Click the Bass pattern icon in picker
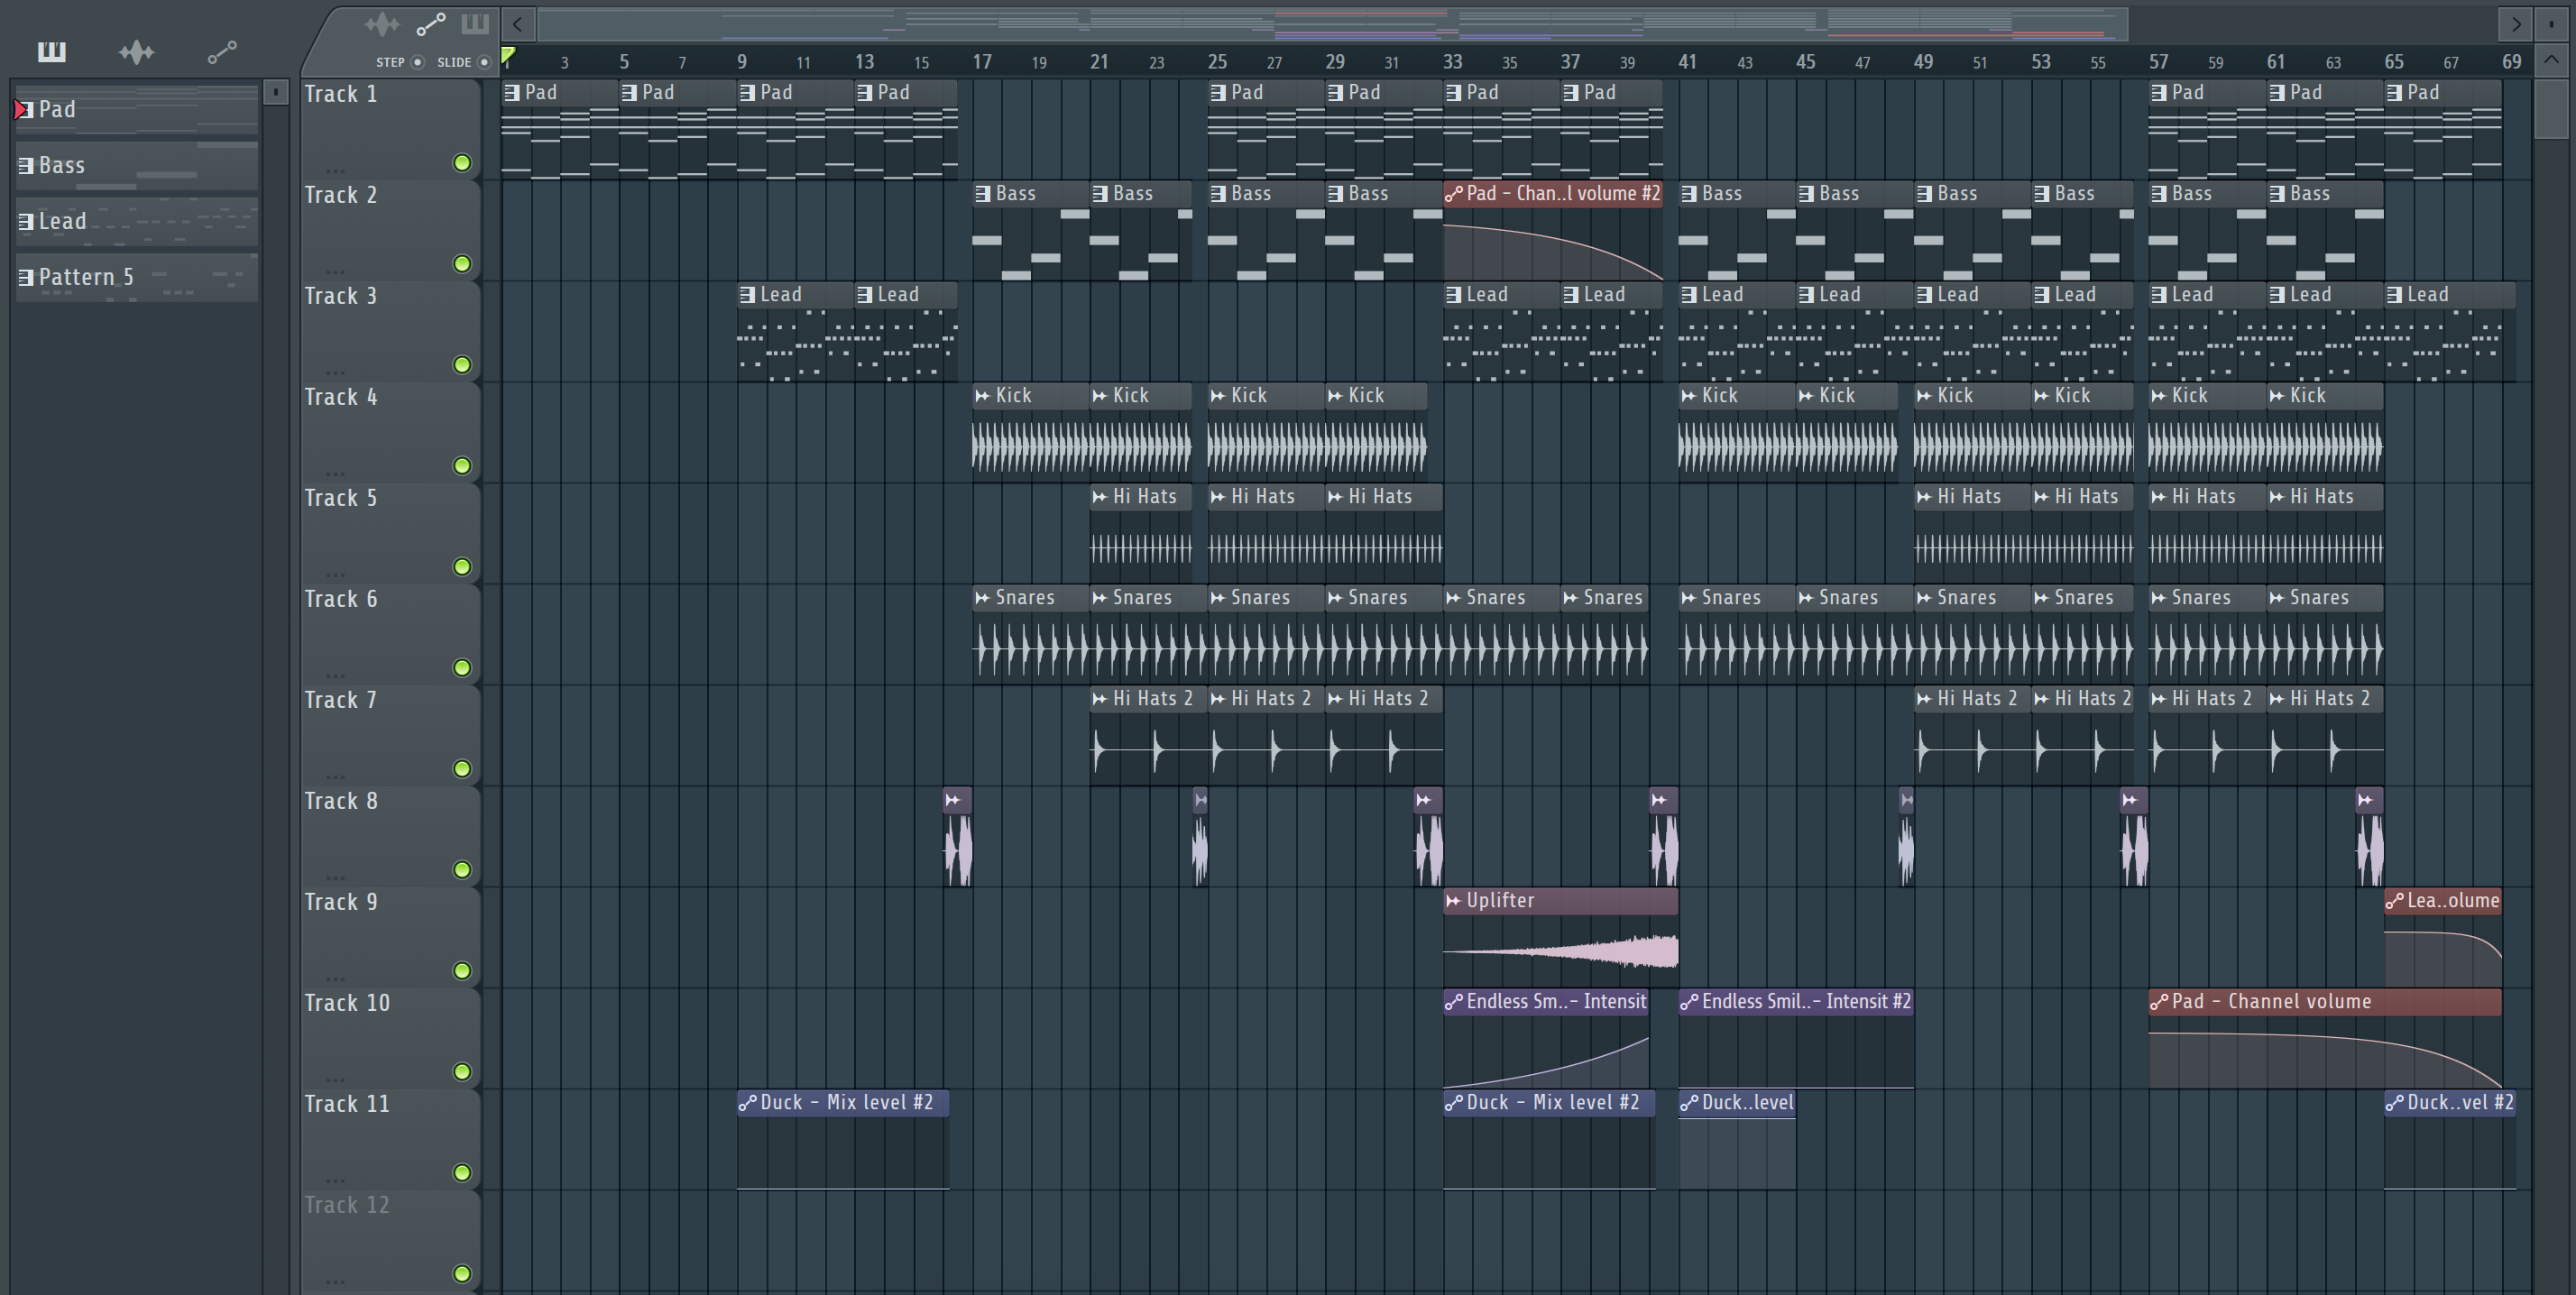The image size is (2576, 1295). pos(26,165)
